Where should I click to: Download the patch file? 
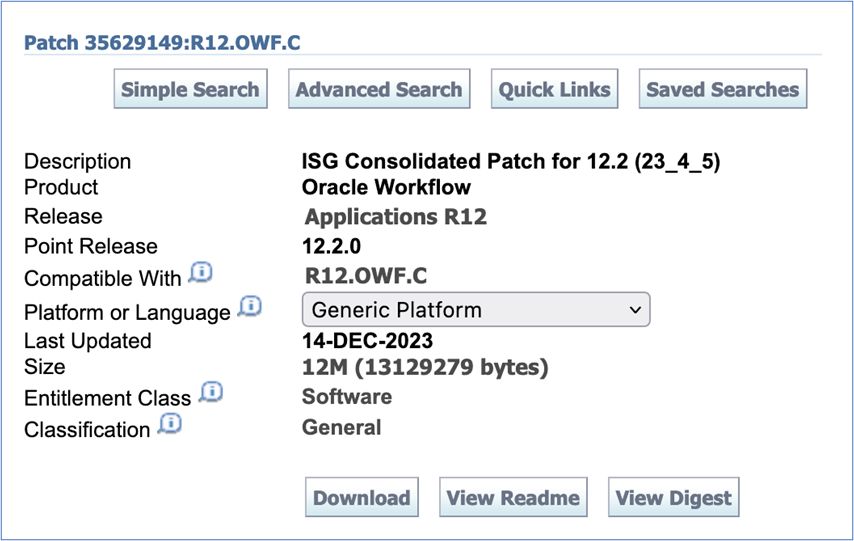coord(361,497)
